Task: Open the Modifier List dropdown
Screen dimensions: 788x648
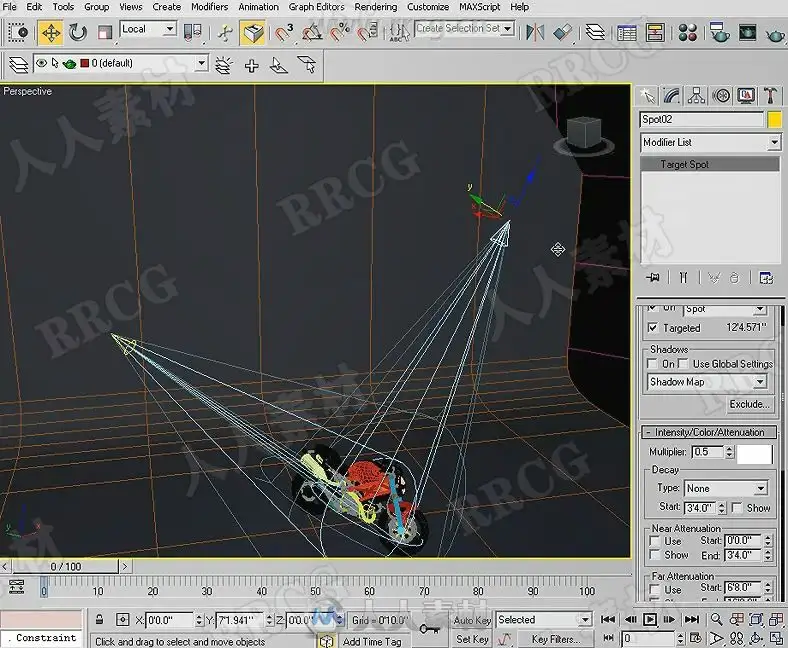Action: click(710, 142)
